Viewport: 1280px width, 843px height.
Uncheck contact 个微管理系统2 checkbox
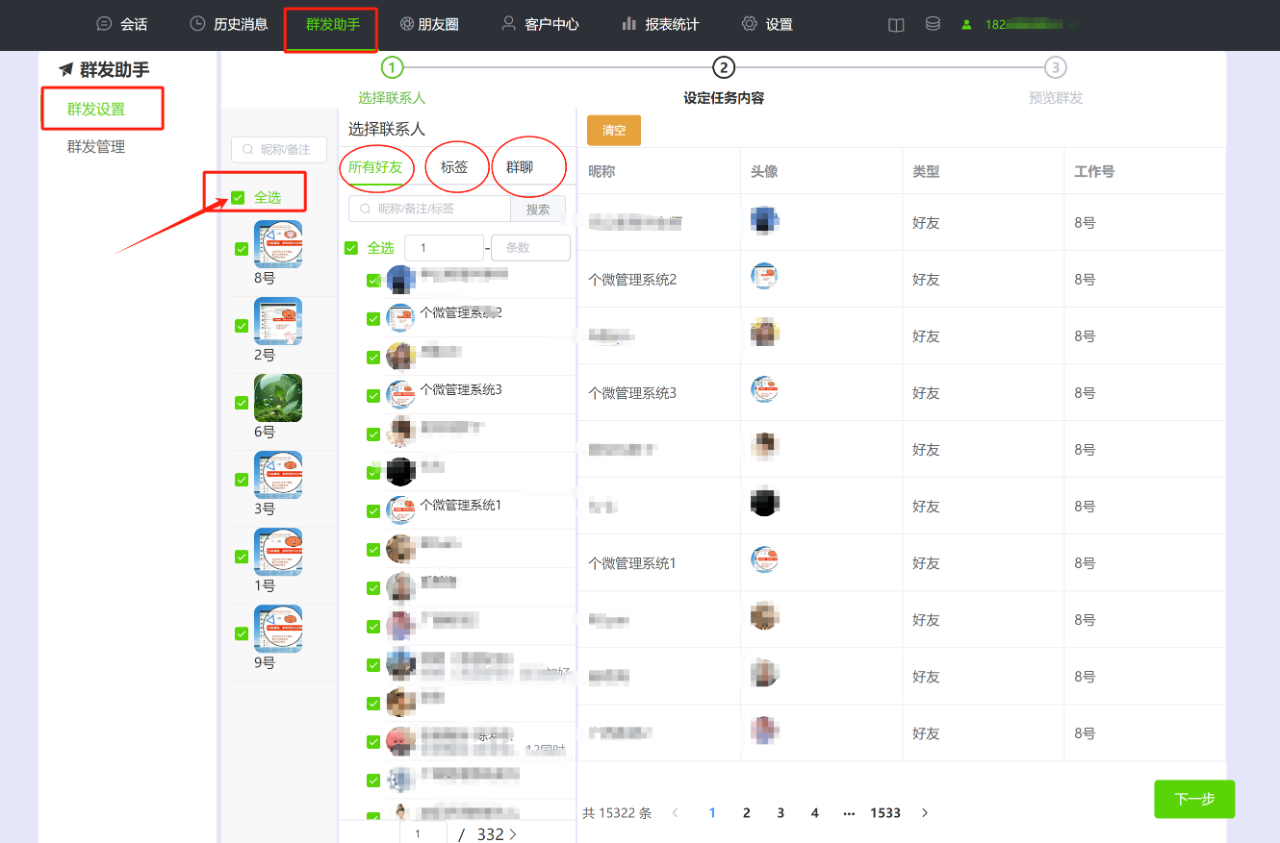coord(373,319)
